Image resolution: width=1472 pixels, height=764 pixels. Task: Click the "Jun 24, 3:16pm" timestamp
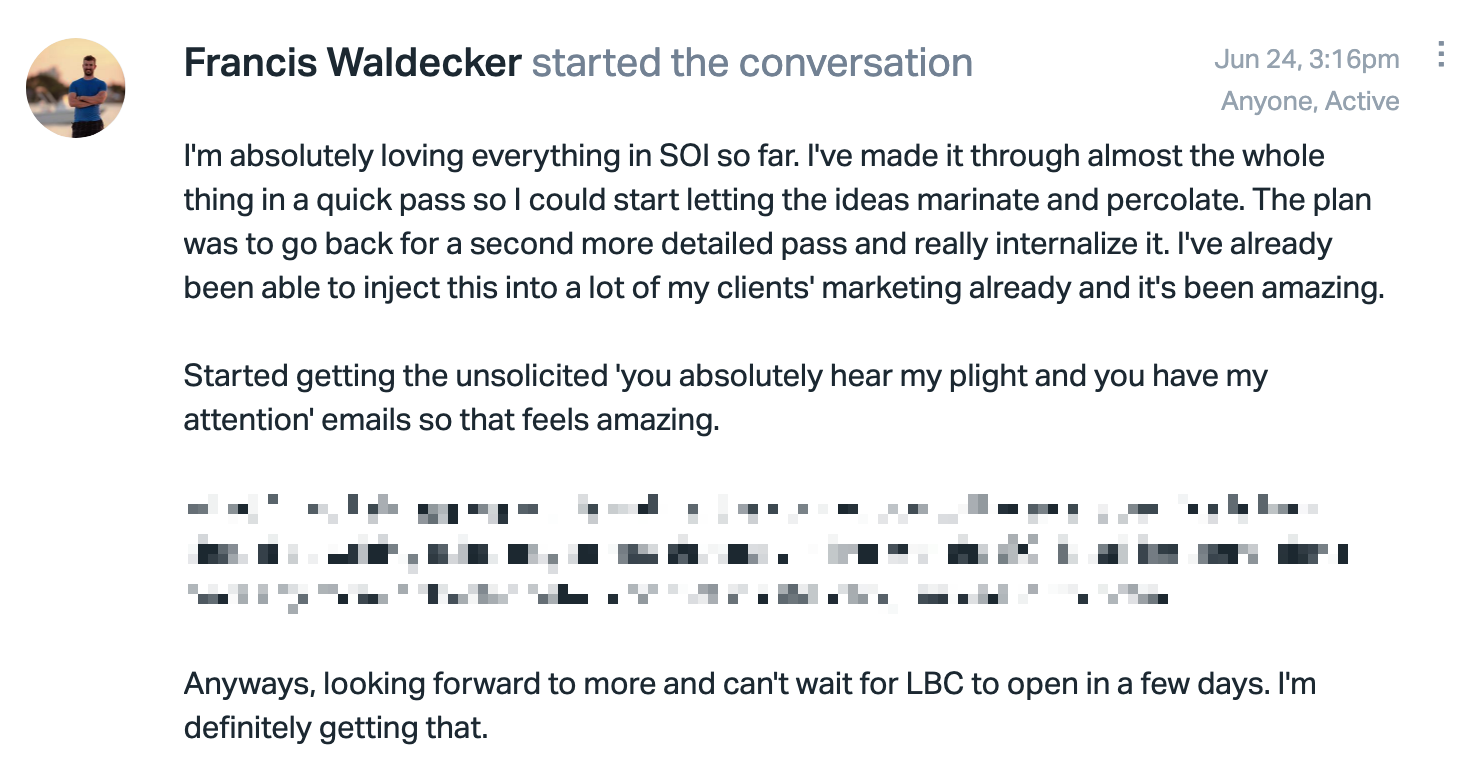1307,59
